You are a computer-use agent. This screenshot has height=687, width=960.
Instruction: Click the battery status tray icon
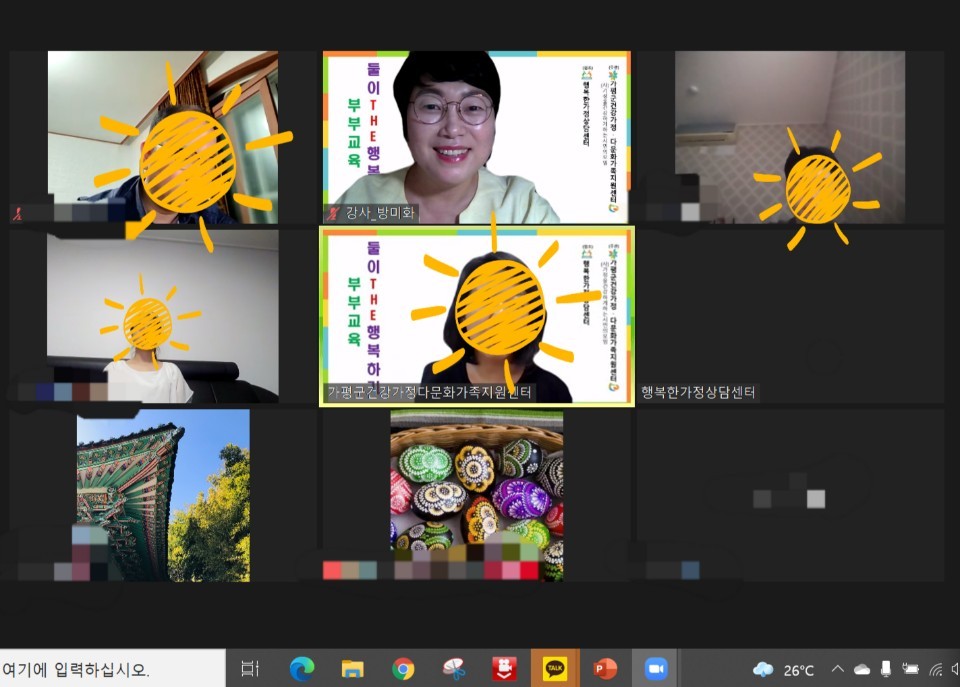(910, 670)
